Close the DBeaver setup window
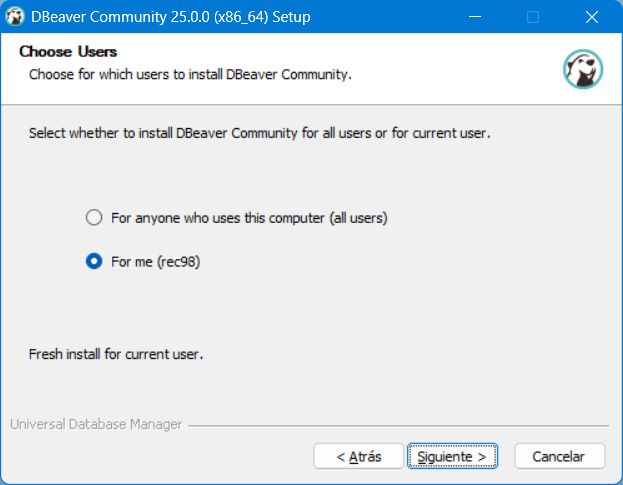The image size is (623, 485). click(592, 17)
